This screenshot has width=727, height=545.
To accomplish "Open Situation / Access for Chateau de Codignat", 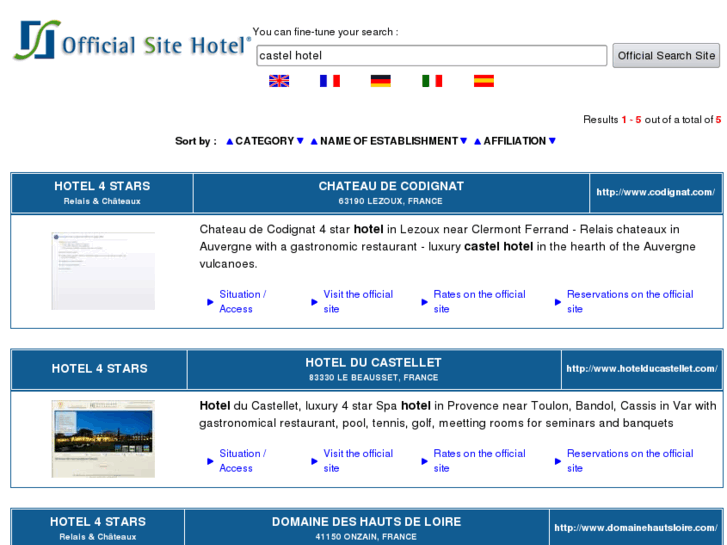I will tap(242, 301).
